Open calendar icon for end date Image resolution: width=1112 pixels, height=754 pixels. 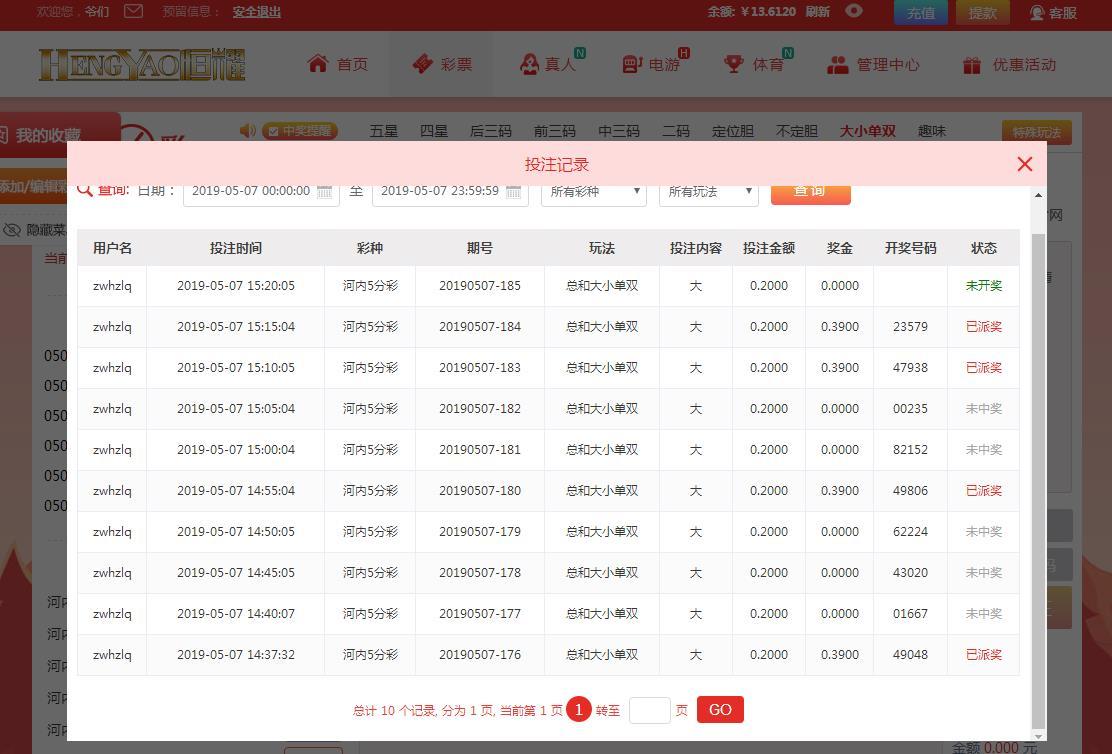pyautogui.click(x=513, y=192)
